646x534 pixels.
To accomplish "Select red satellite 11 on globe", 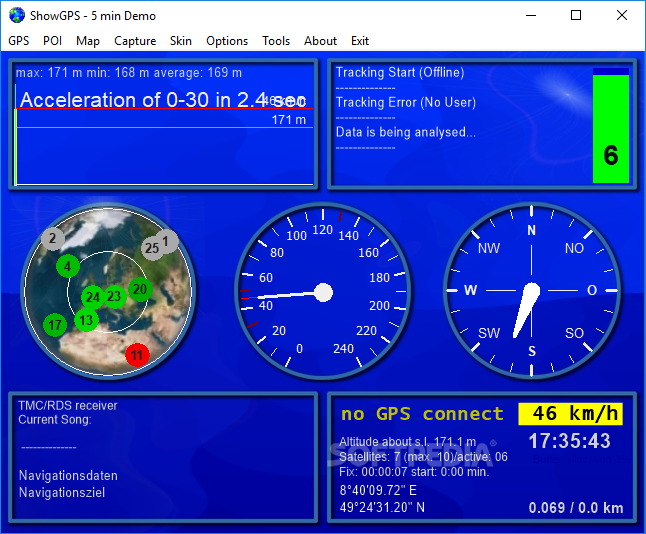I will (x=137, y=355).
